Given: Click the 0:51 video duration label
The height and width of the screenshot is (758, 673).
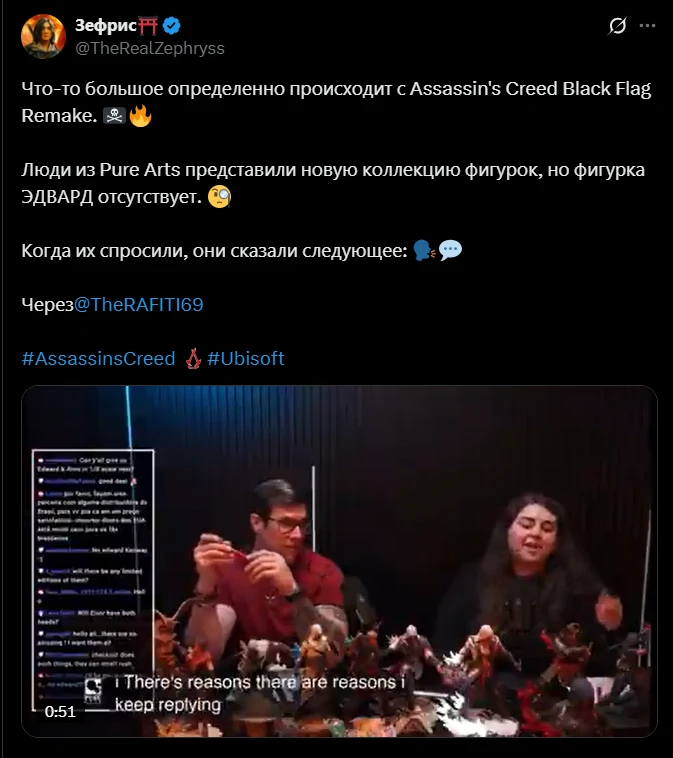Looking at the screenshot, I should (60, 712).
